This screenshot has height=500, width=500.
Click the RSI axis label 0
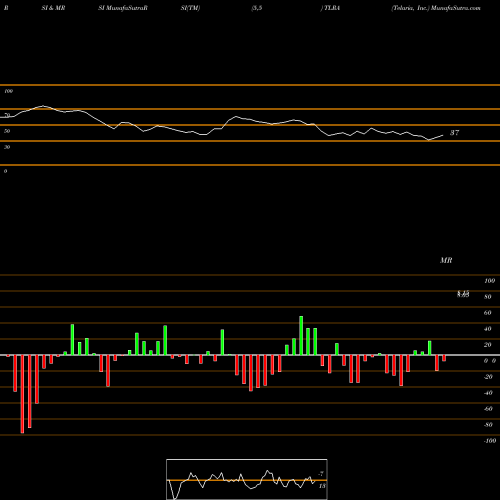5,171
